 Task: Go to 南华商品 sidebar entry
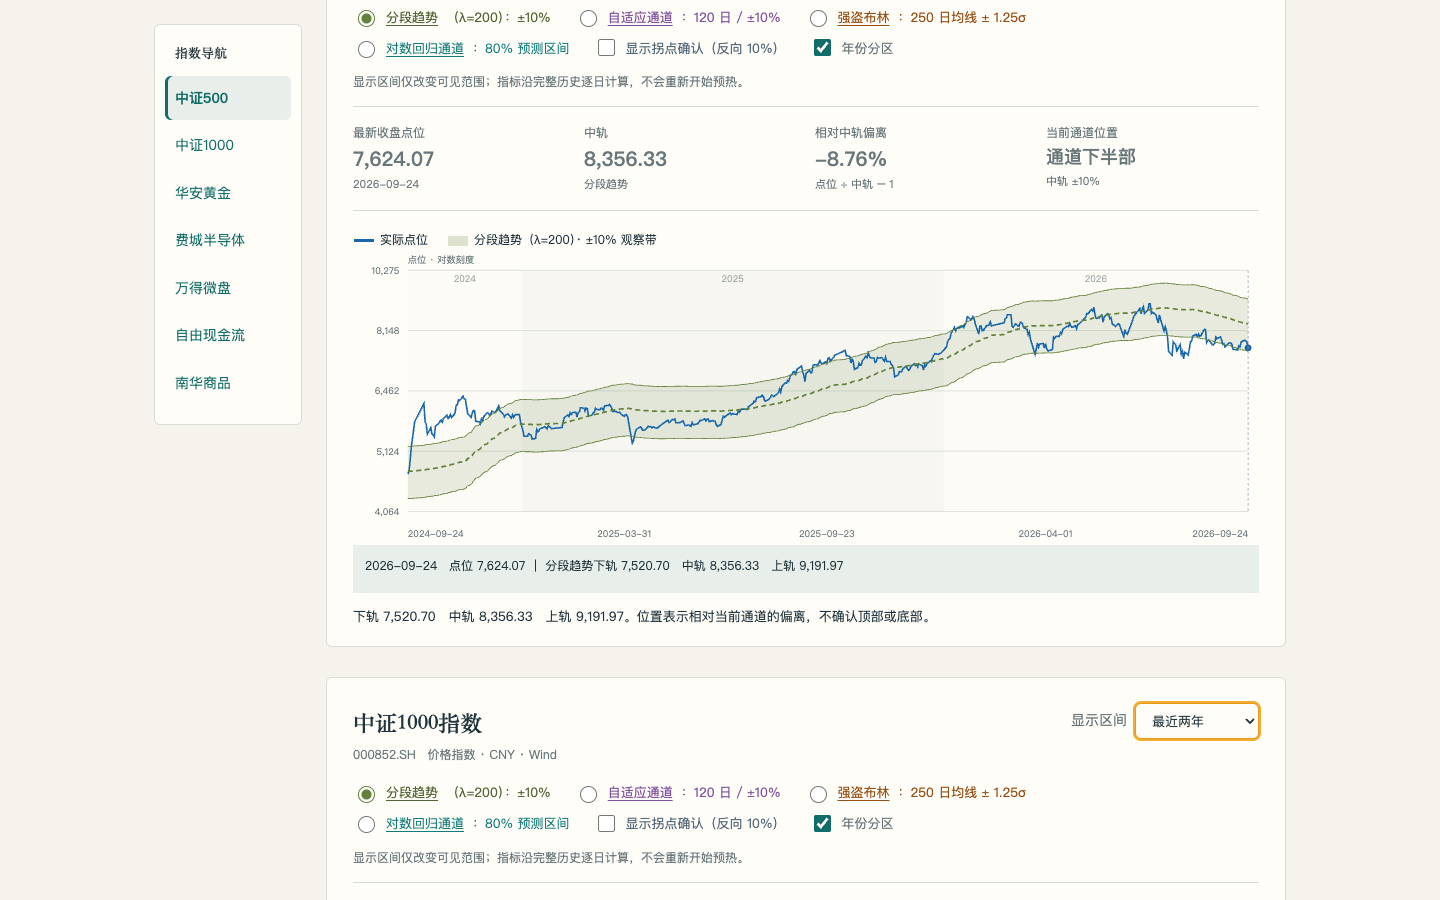228,383
